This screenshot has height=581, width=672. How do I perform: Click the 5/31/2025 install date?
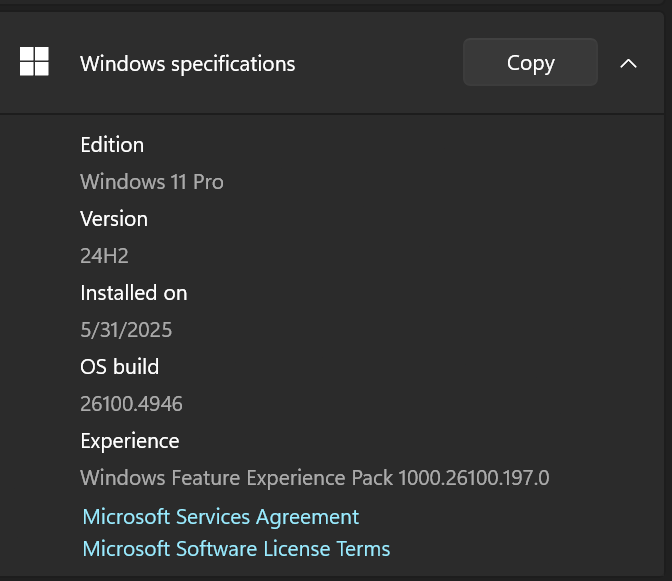click(x=126, y=330)
